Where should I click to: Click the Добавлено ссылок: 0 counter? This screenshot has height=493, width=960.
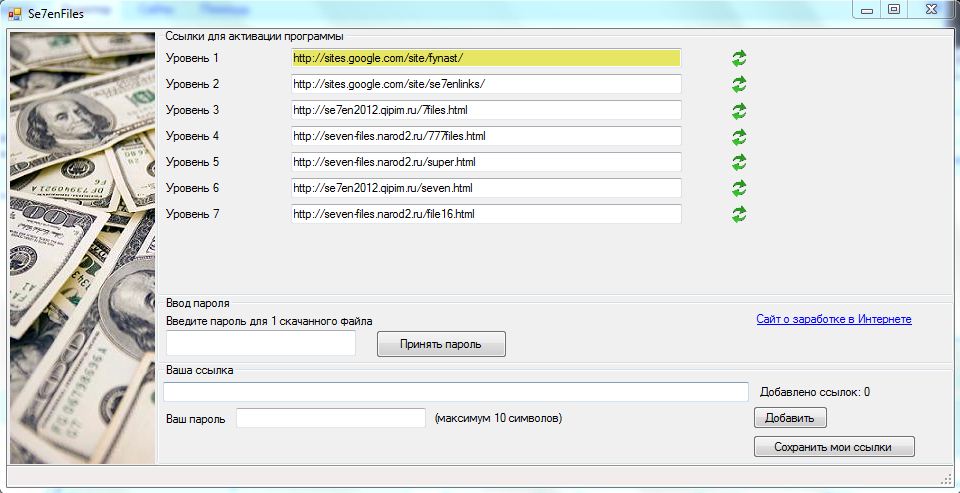(815, 392)
